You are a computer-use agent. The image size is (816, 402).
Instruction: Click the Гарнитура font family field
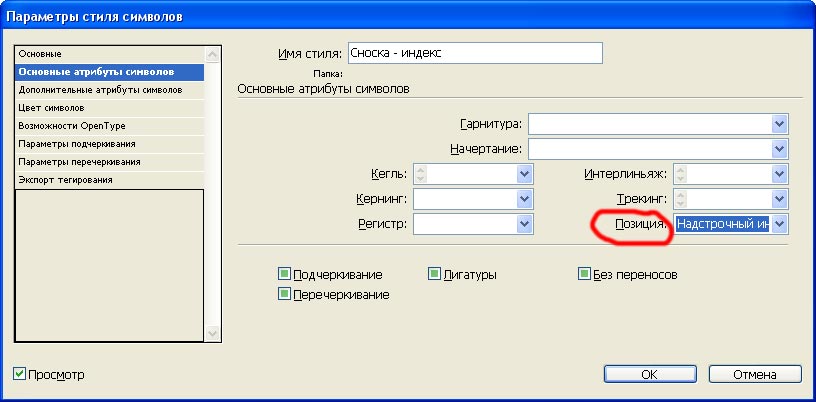pos(650,124)
